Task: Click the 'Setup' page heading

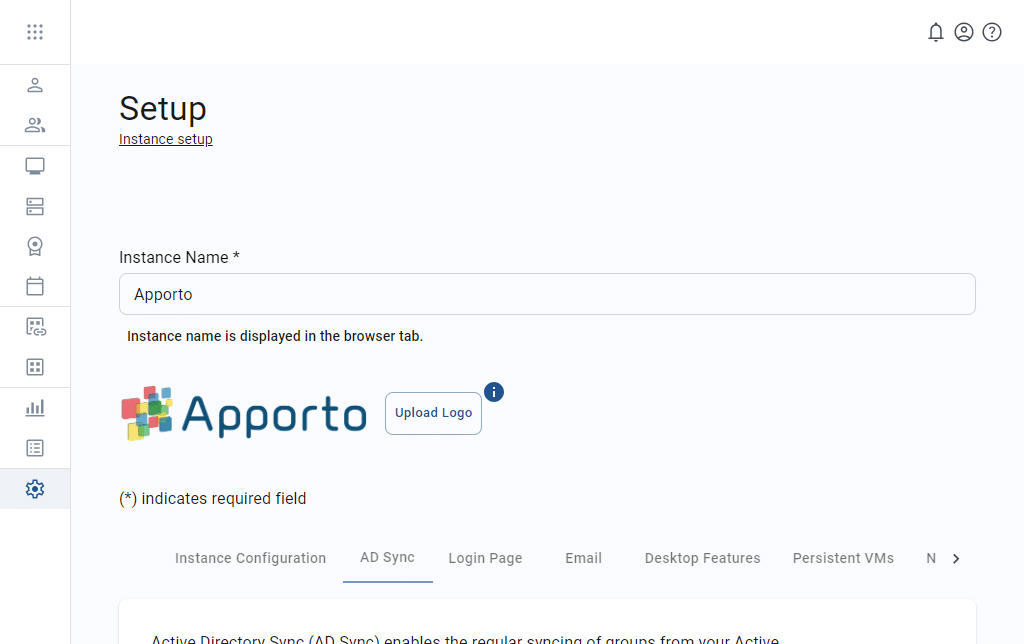Action: click(x=163, y=108)
